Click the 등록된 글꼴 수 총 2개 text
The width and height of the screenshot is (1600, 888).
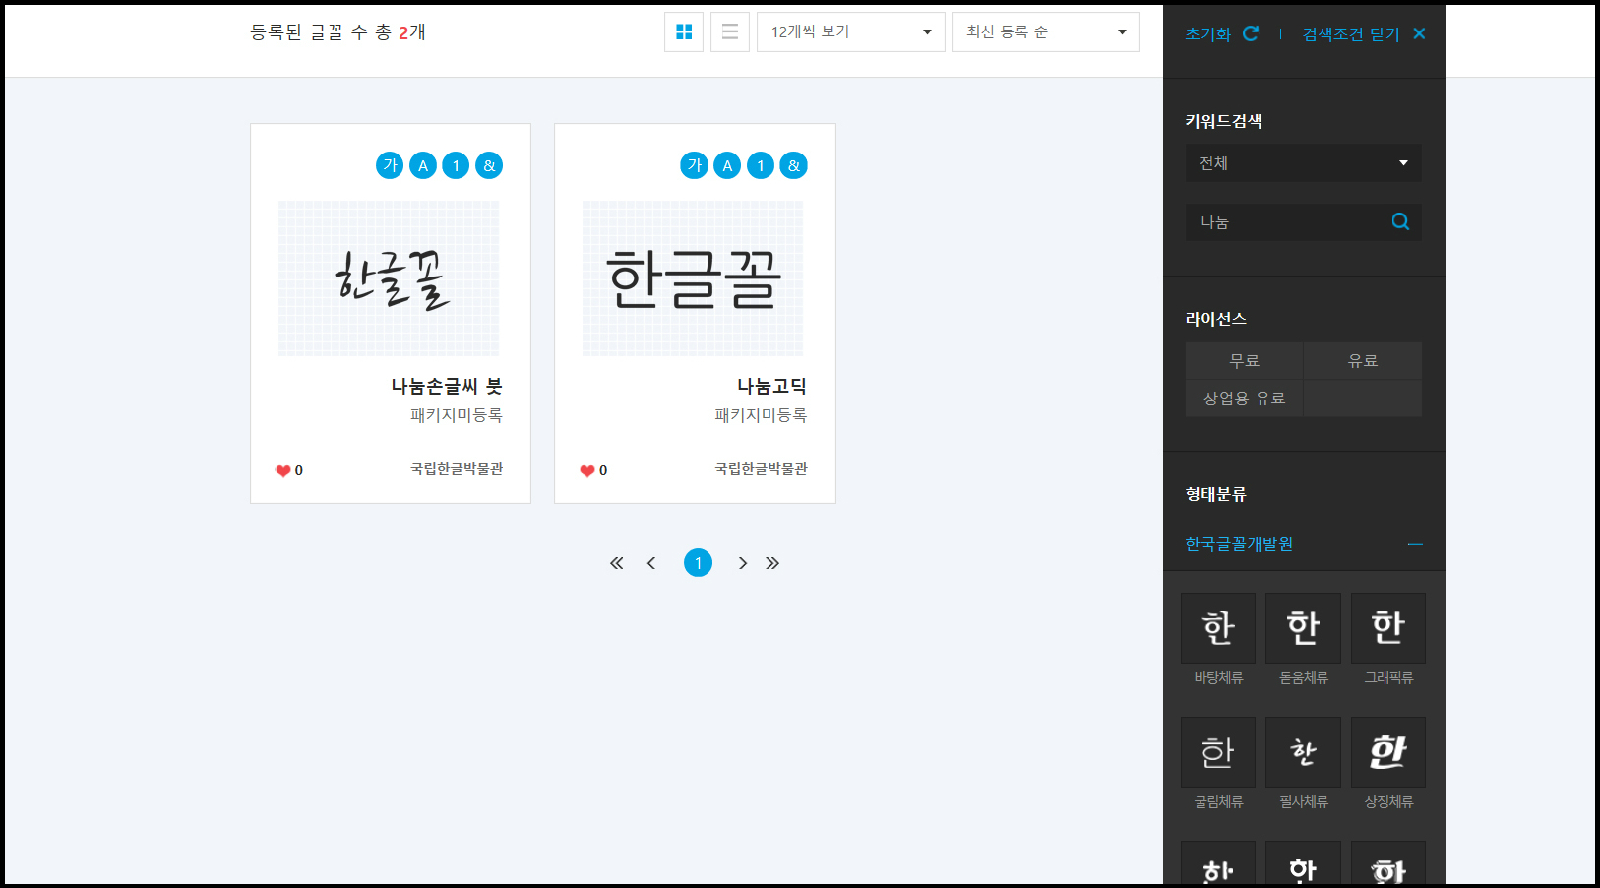coord(338,32)
